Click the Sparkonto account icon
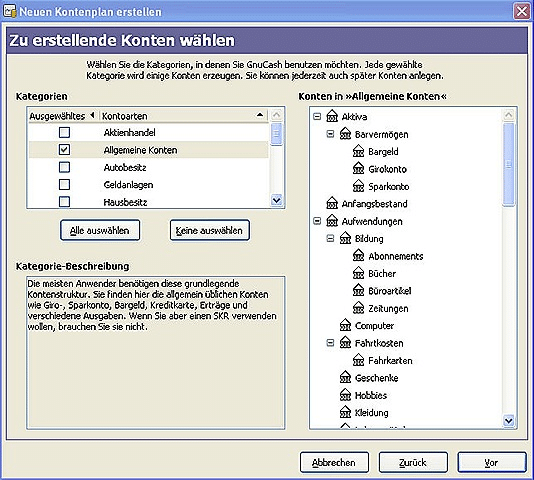The height and width of the screenshot is (480, 534). tap(358, 186)
